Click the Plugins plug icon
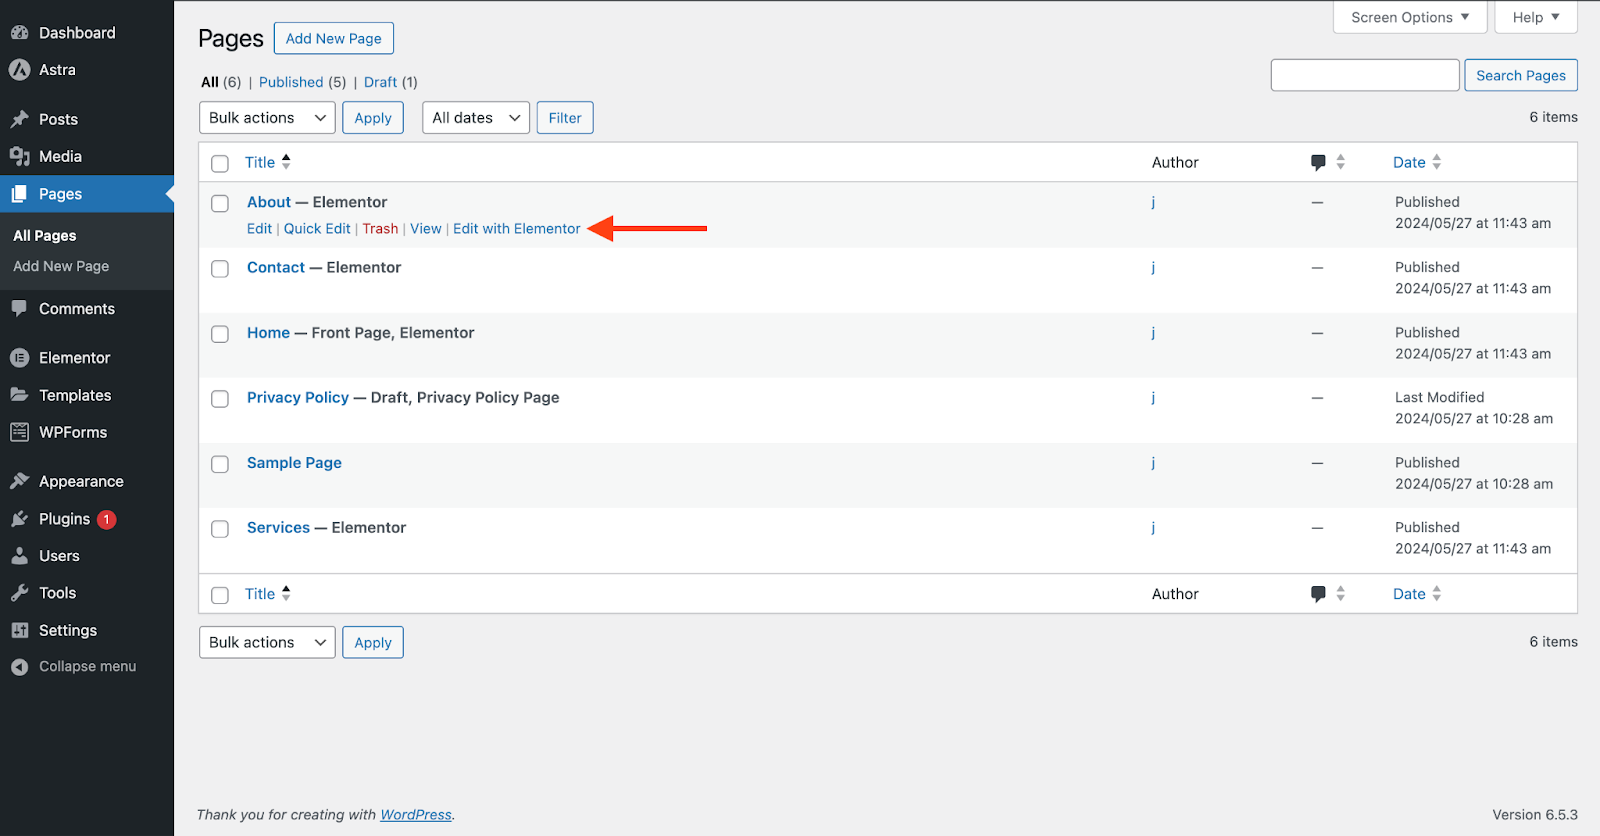1600x836 pixels. (x=19, y=519)
